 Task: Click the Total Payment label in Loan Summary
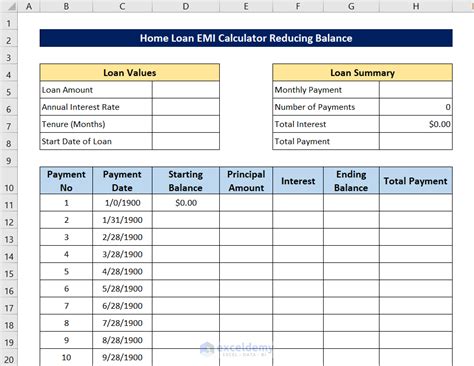pyautogui.click(x=326, y=141)
